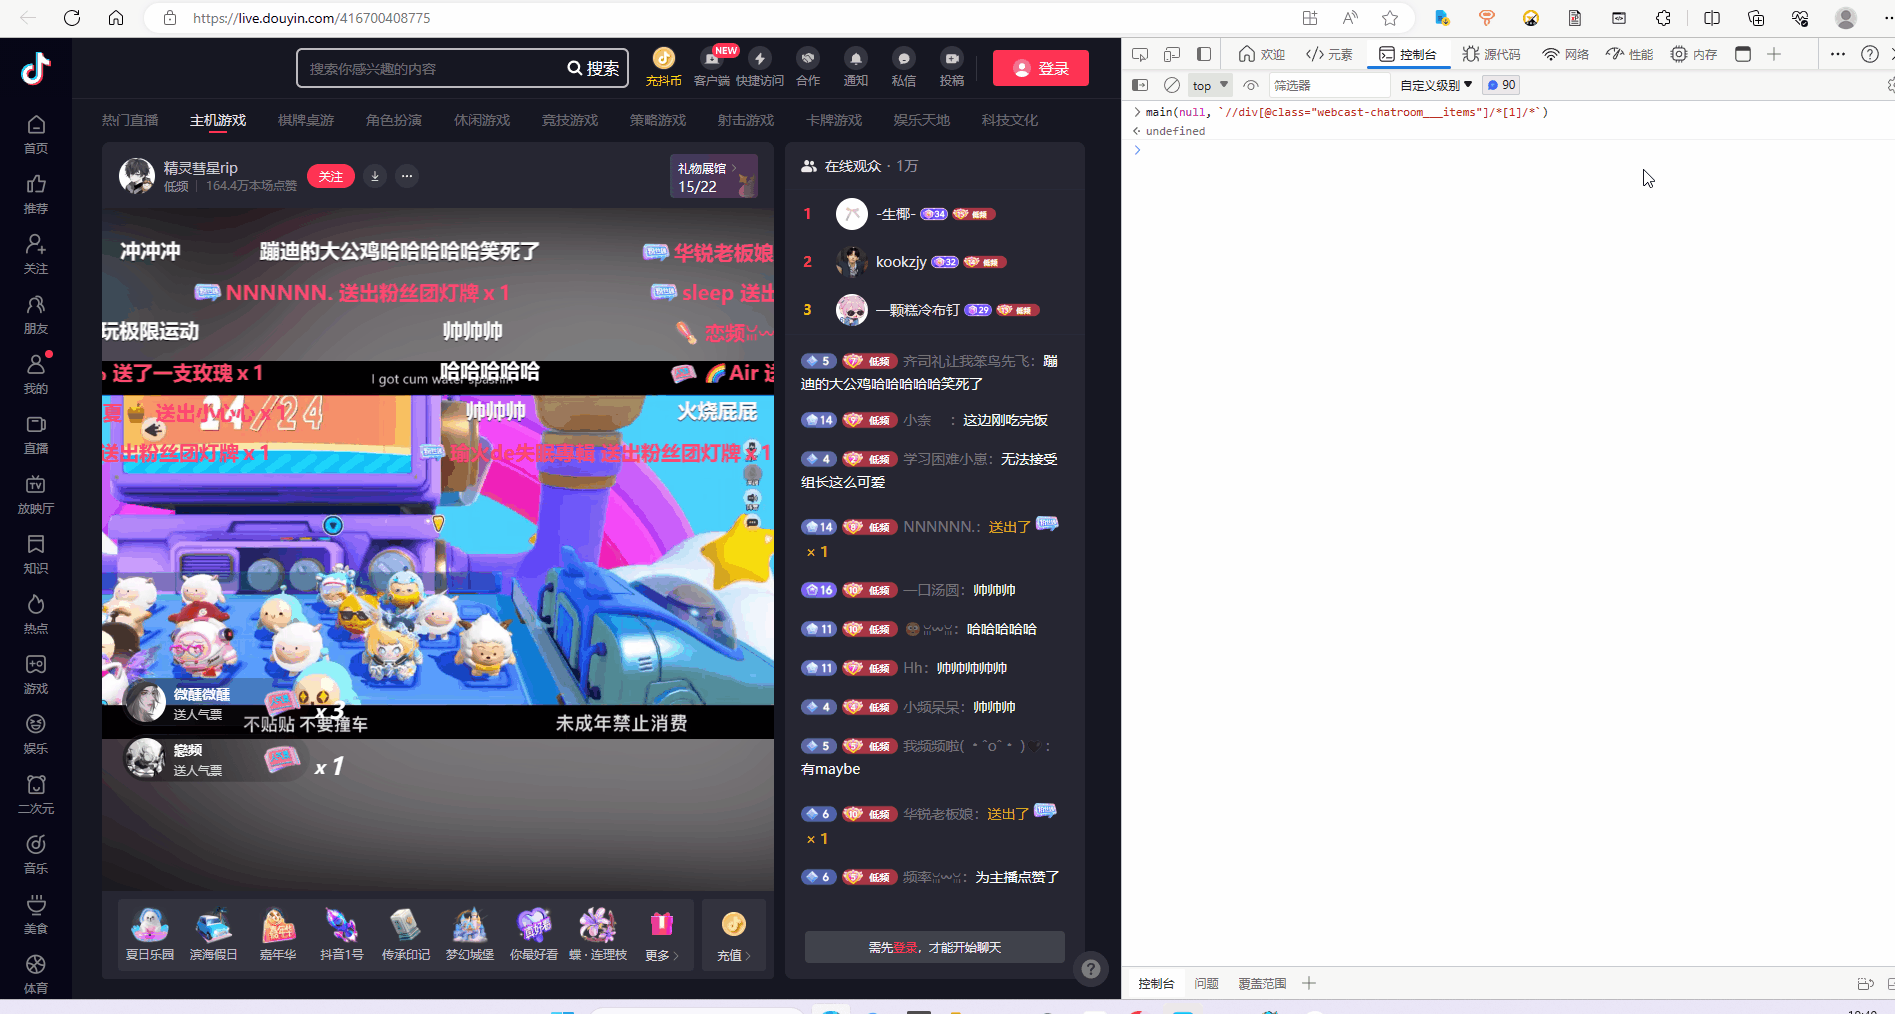
Task: Toggle live expression eye icon
Action: tap(1251, 85)
